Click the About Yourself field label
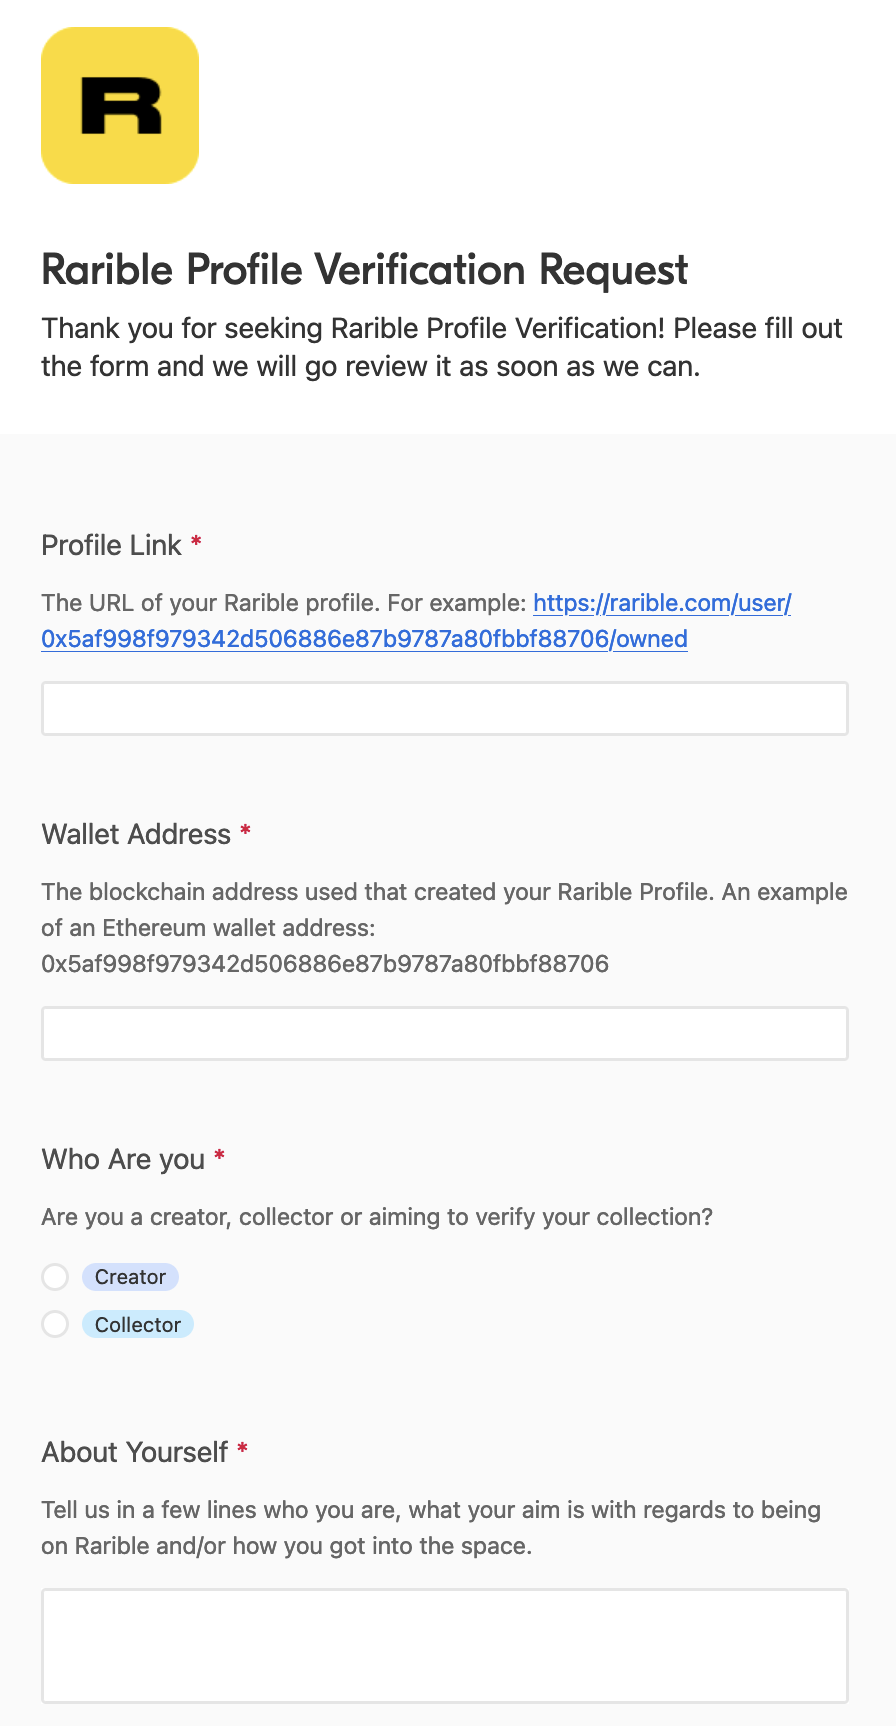Screen dimensions: 896x1726 tap(135, 1452)
